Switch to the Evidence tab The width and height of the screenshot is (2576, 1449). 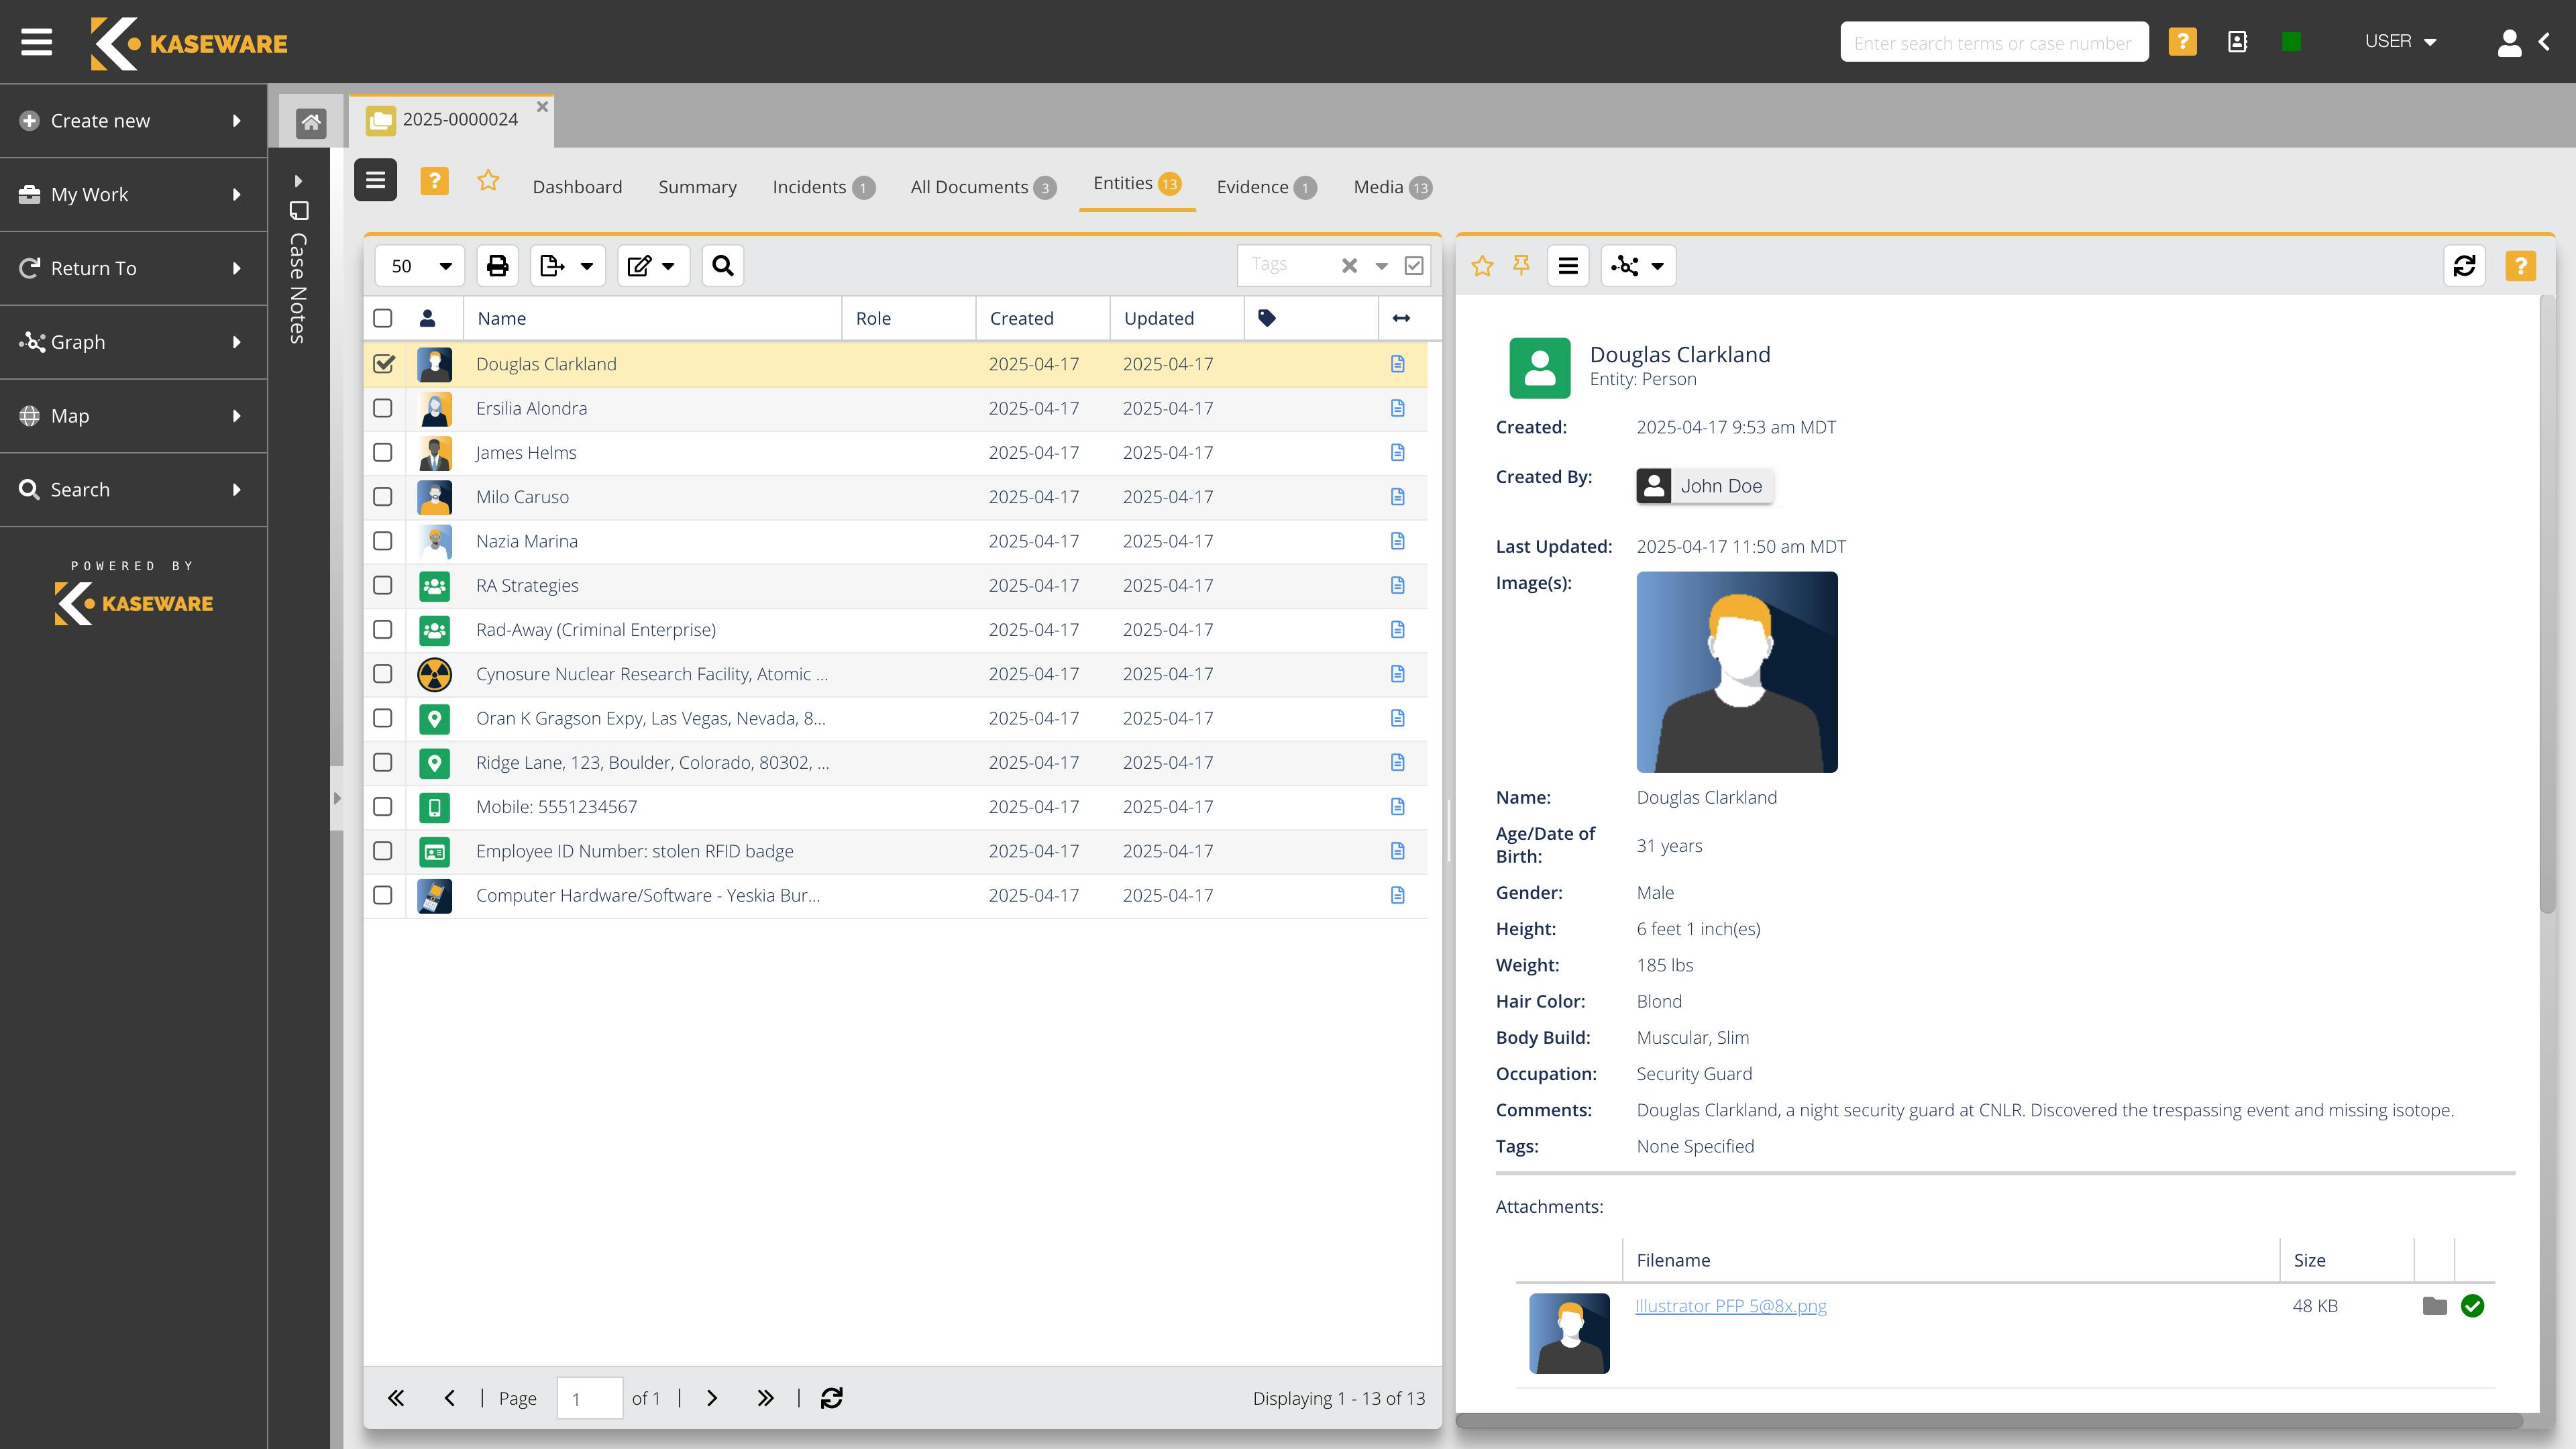(x=1253, y=186)
